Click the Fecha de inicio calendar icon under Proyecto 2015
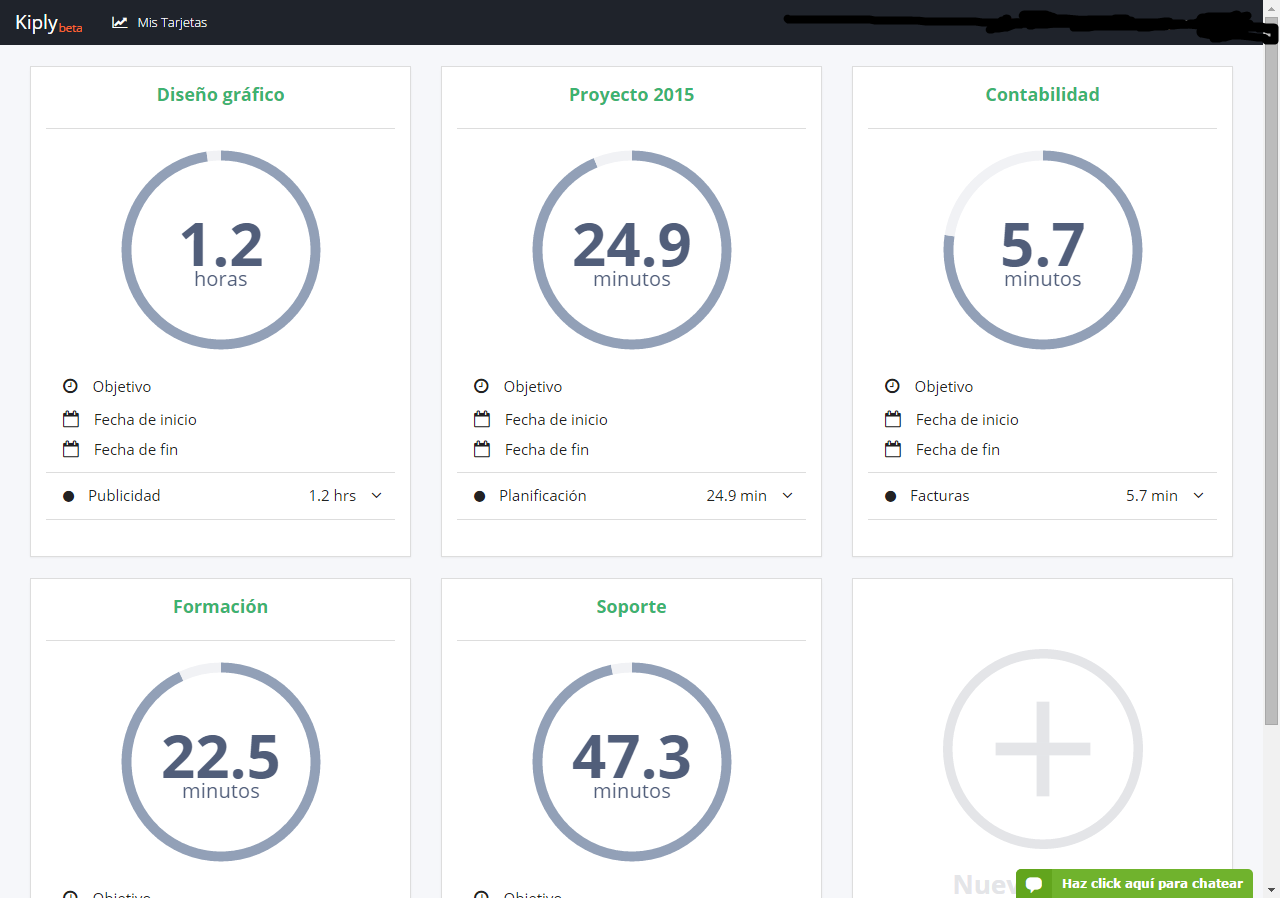Image resolution: width=1280 pixels, height=898 pixels. [x=481, y=419]
